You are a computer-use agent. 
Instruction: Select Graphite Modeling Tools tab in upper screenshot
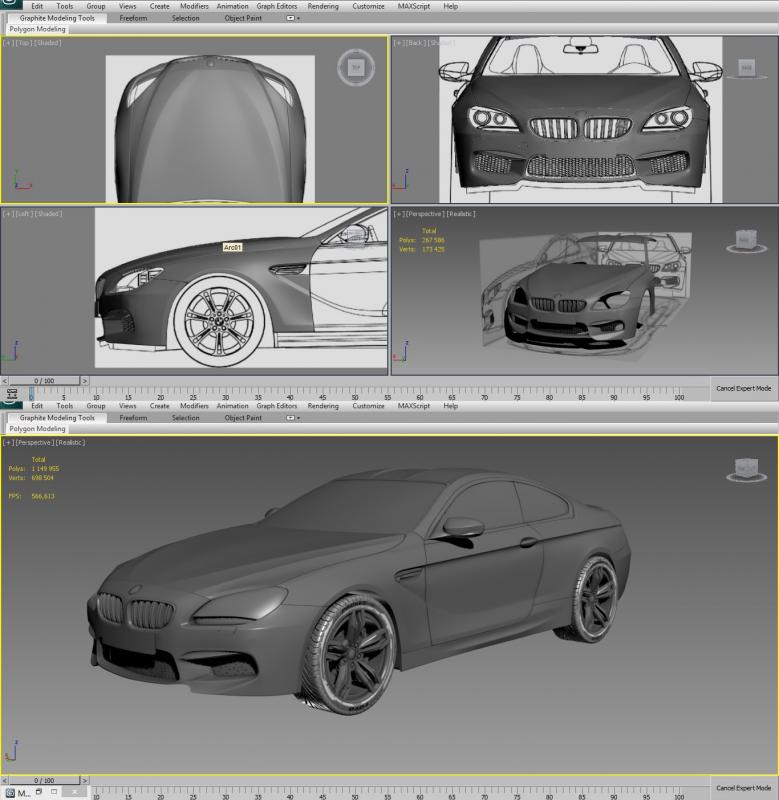pyautogui.click(x=57, y=18)
